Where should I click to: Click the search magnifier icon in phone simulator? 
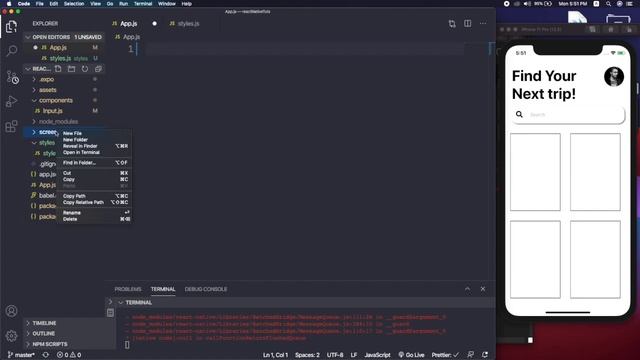pos(519,115)
